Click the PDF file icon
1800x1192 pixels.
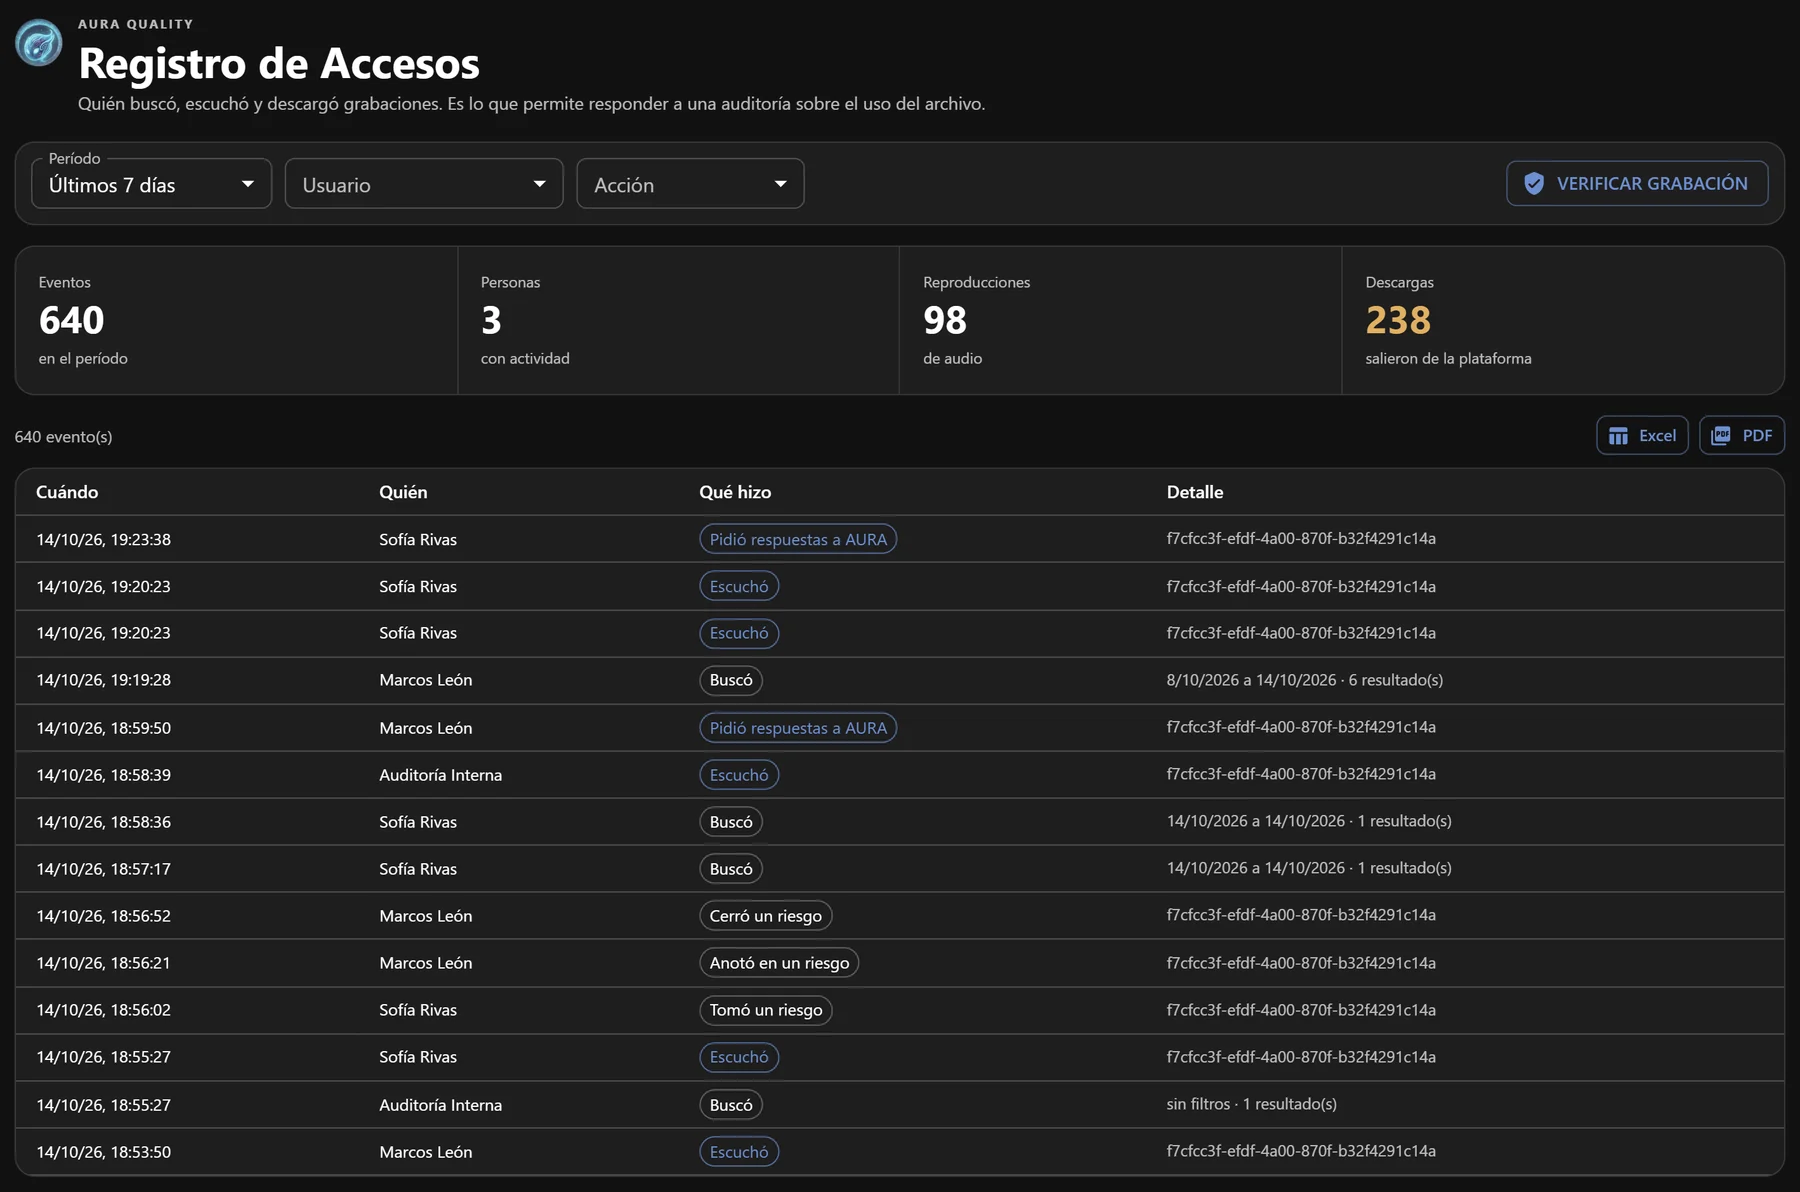(1721, 436)
